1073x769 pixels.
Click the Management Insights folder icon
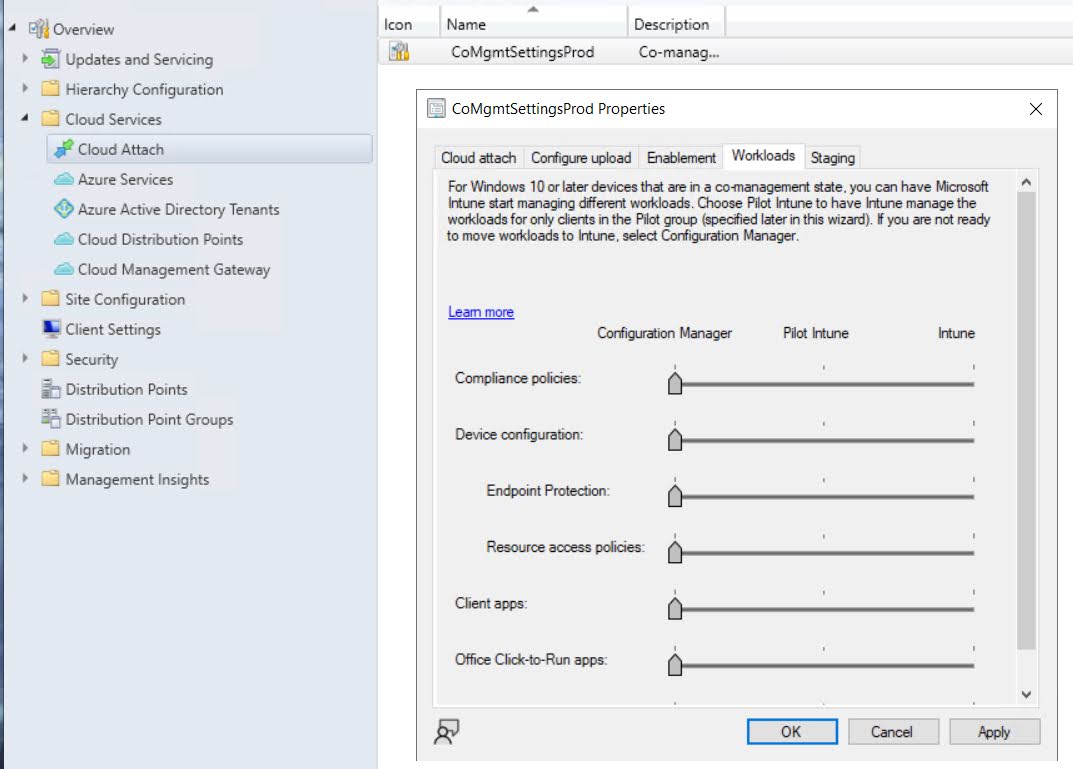[51, 479]
